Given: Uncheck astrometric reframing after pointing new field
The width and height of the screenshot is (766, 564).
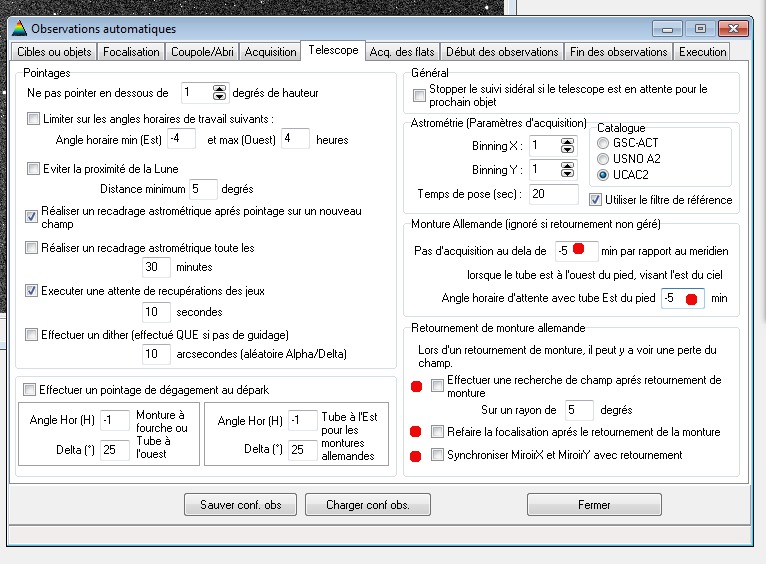Looking at the screenshot, I should [31, 216].
